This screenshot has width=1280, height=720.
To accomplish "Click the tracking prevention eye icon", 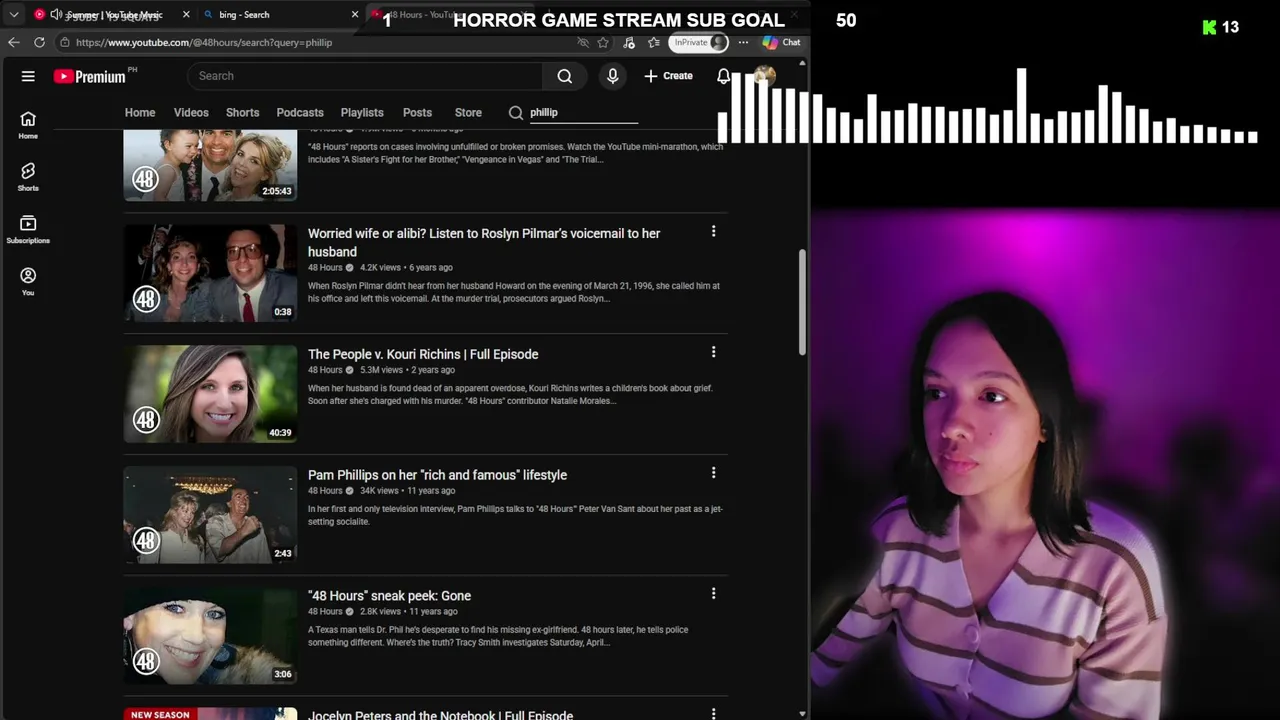I will 583,42.
